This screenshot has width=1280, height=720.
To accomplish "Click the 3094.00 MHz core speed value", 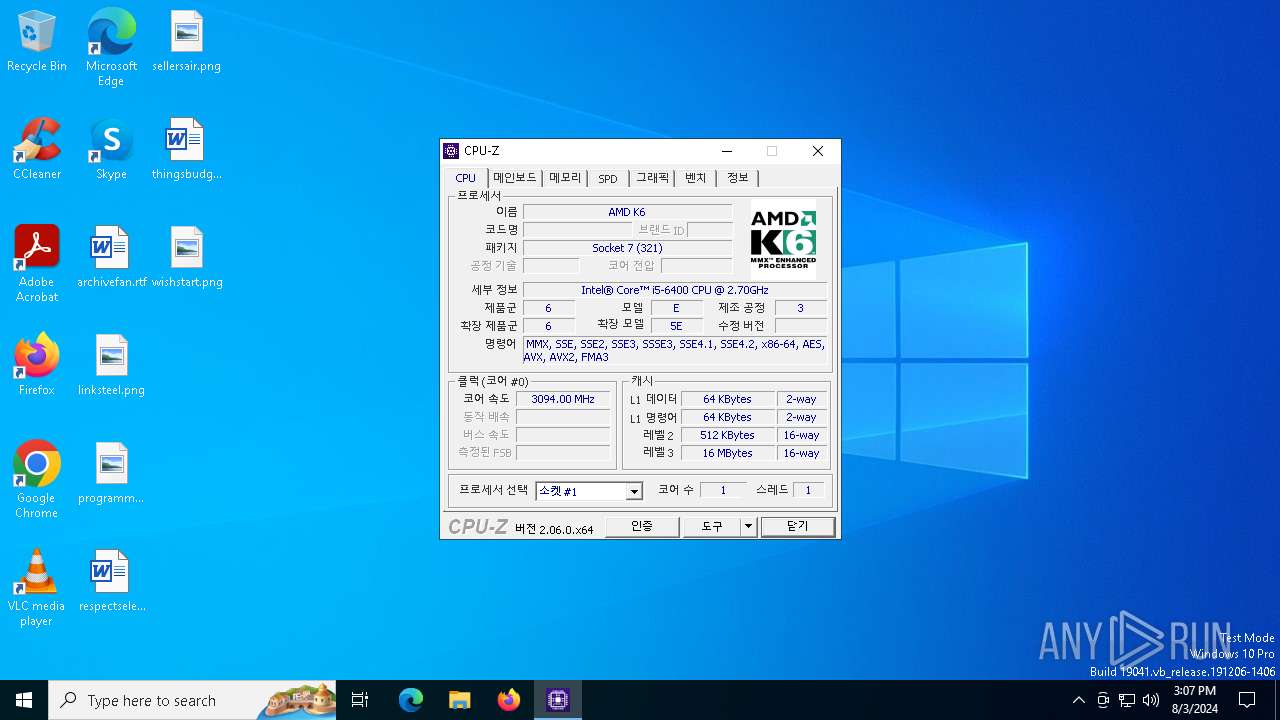I will pos(563,399).
